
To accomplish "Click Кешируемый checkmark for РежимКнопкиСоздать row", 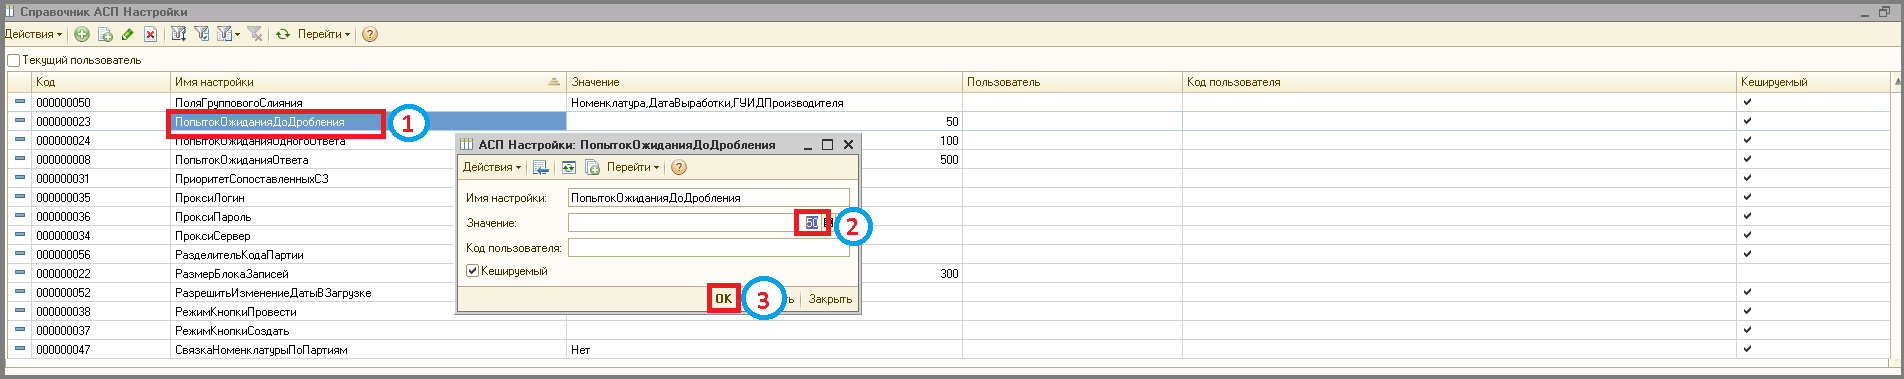I will pyautogui.click(x=1747, y=330).
